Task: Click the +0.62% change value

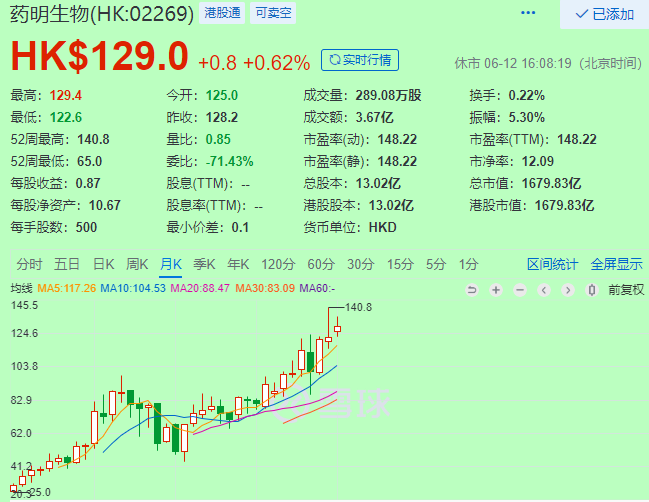Action: pyautogui.click(x=277, y=63)
